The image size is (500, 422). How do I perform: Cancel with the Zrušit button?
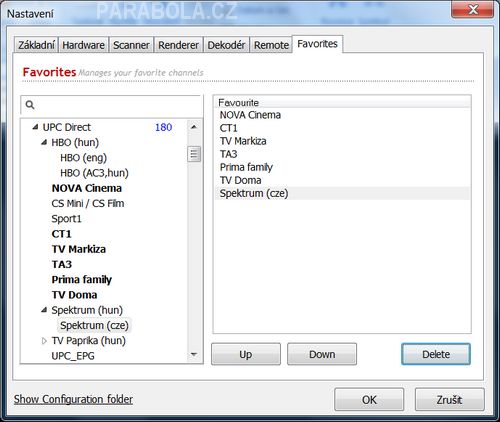[449, 399]
